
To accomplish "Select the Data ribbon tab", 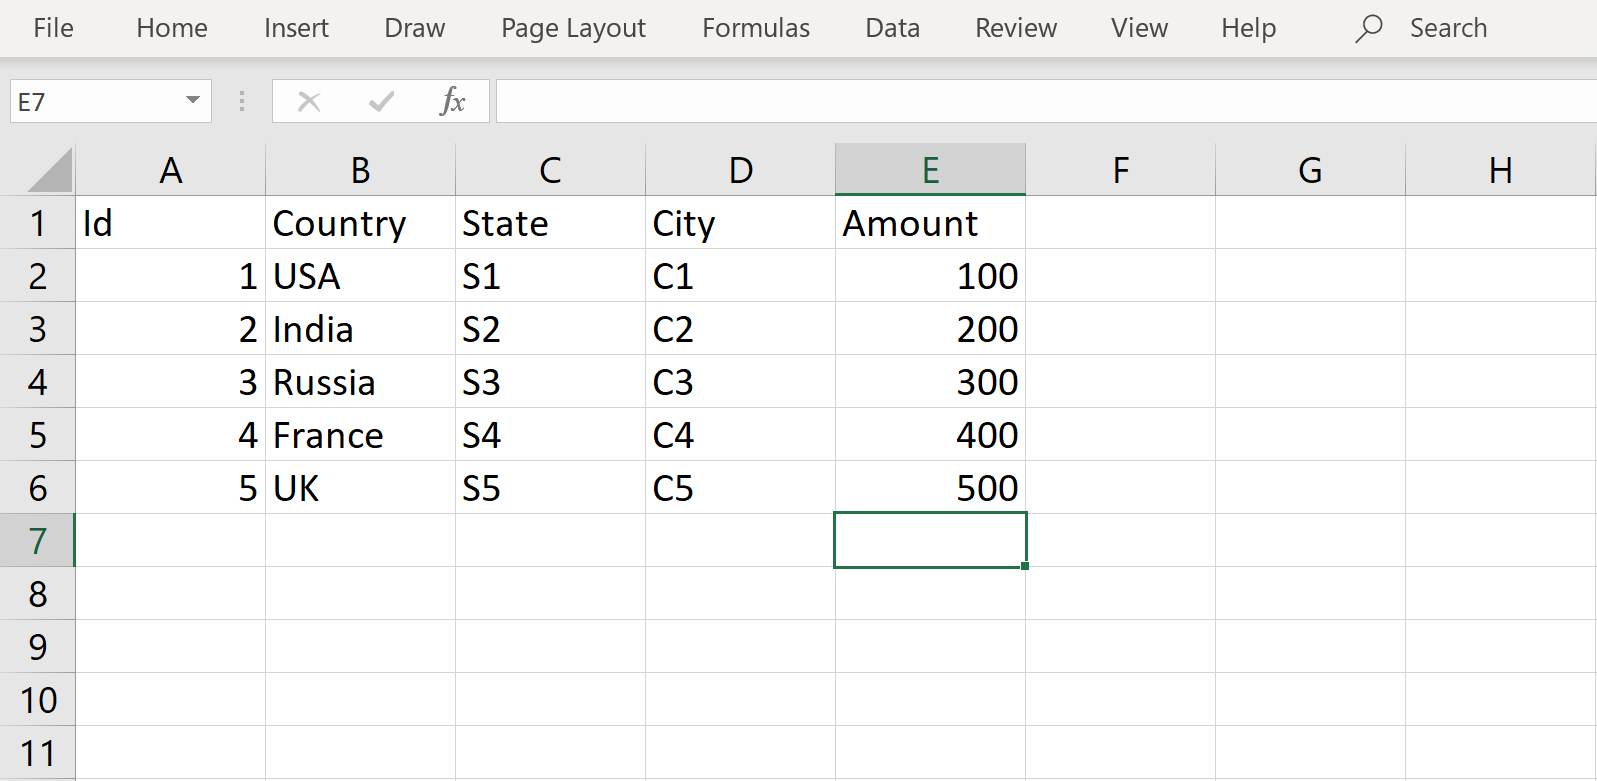I will (x=892, y=28).
